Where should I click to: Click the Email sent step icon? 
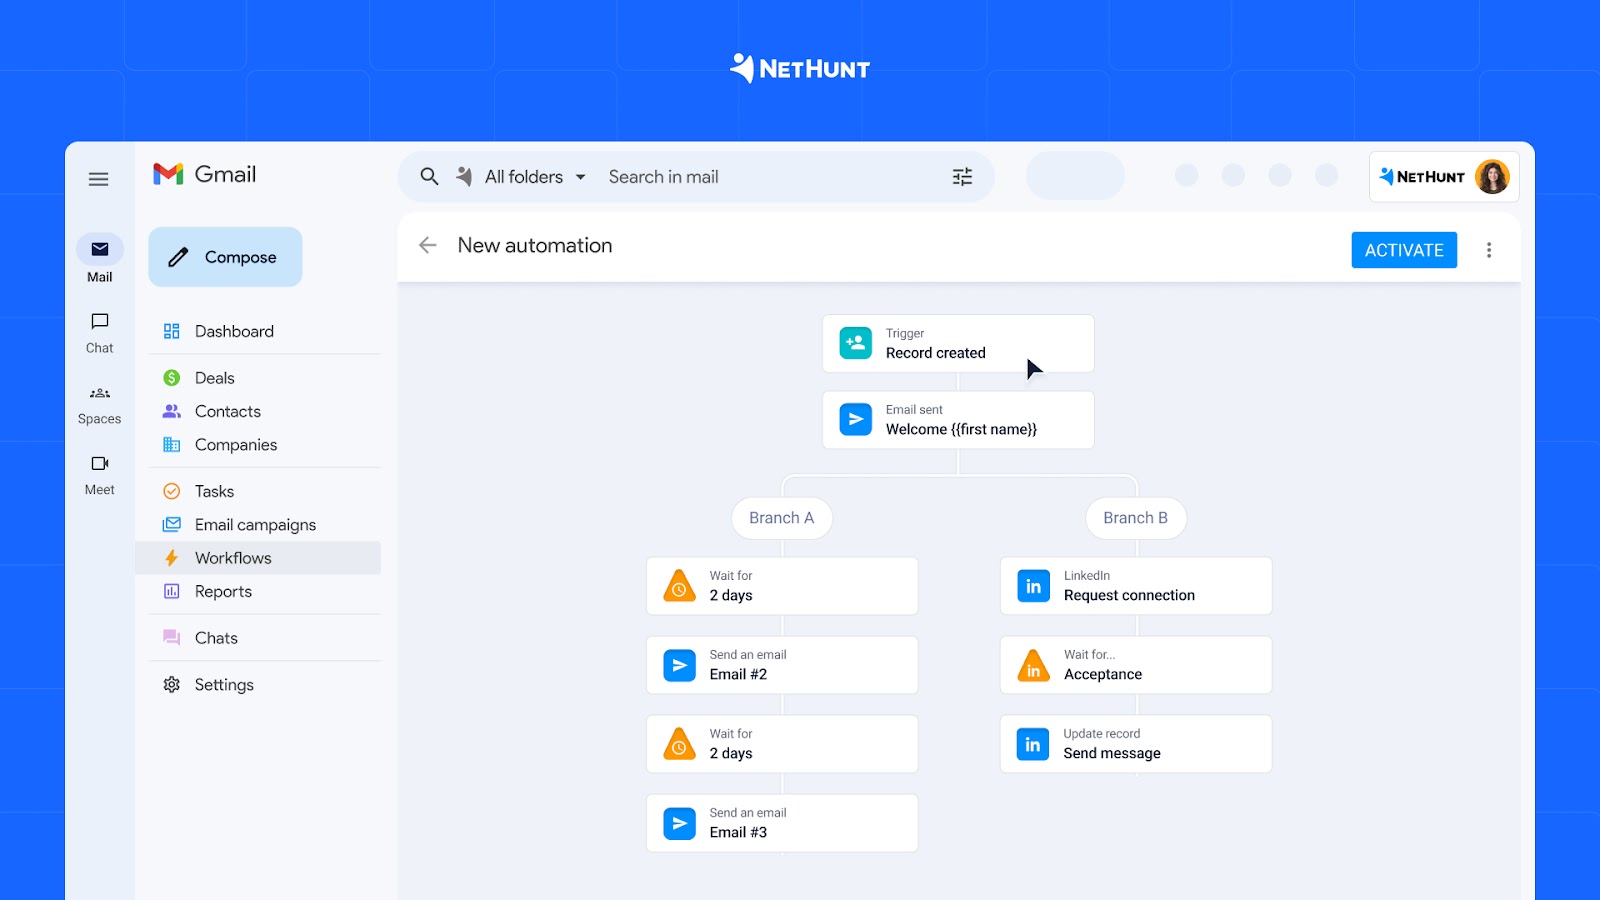855,419
